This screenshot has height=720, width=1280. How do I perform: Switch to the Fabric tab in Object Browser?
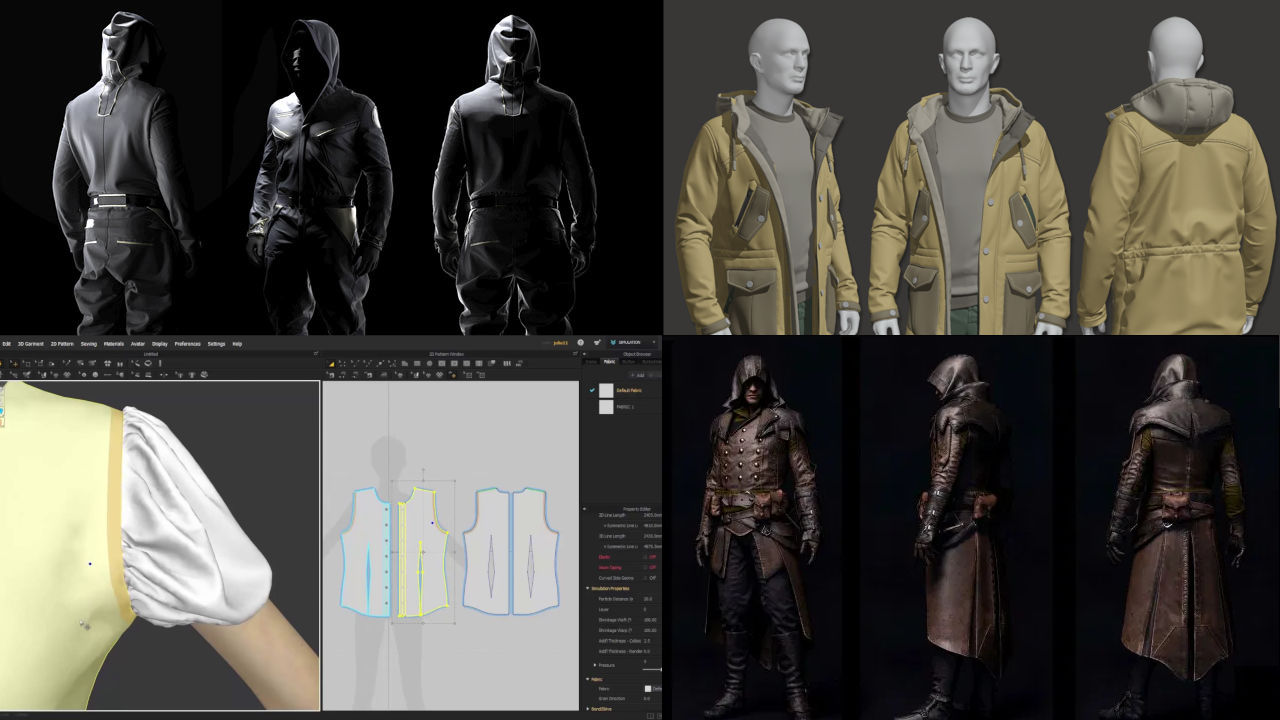(609, 362)
